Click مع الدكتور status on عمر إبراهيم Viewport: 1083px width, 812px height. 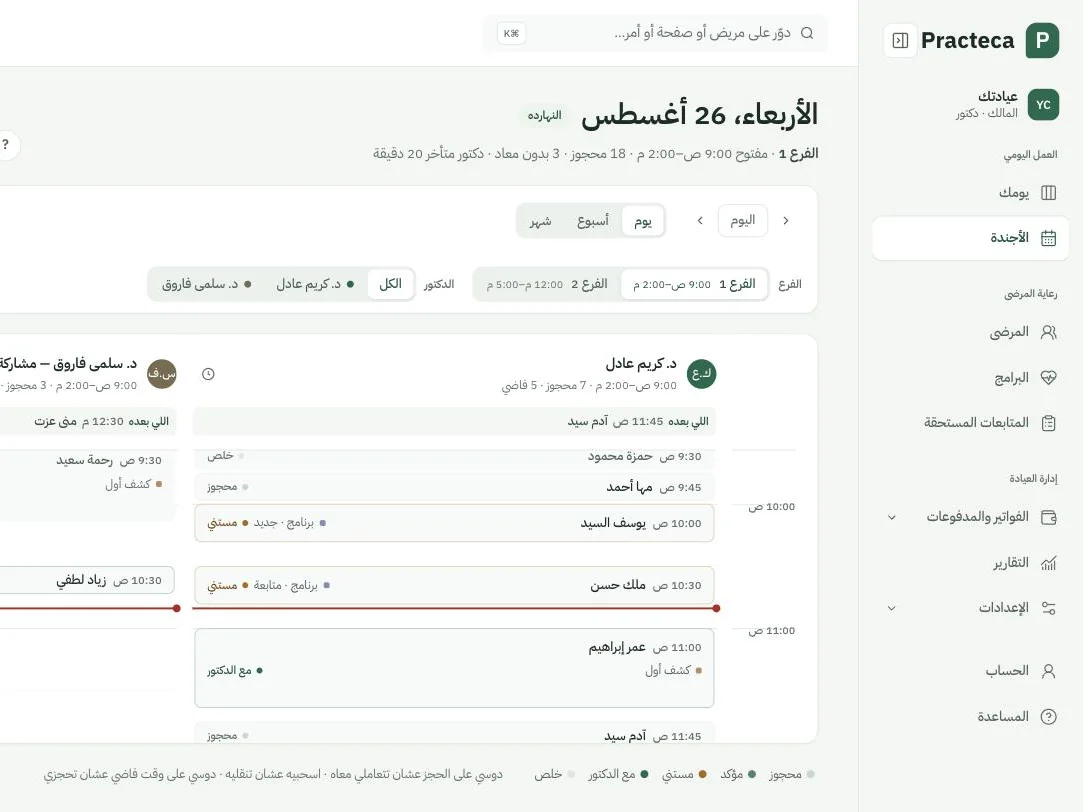235,670
